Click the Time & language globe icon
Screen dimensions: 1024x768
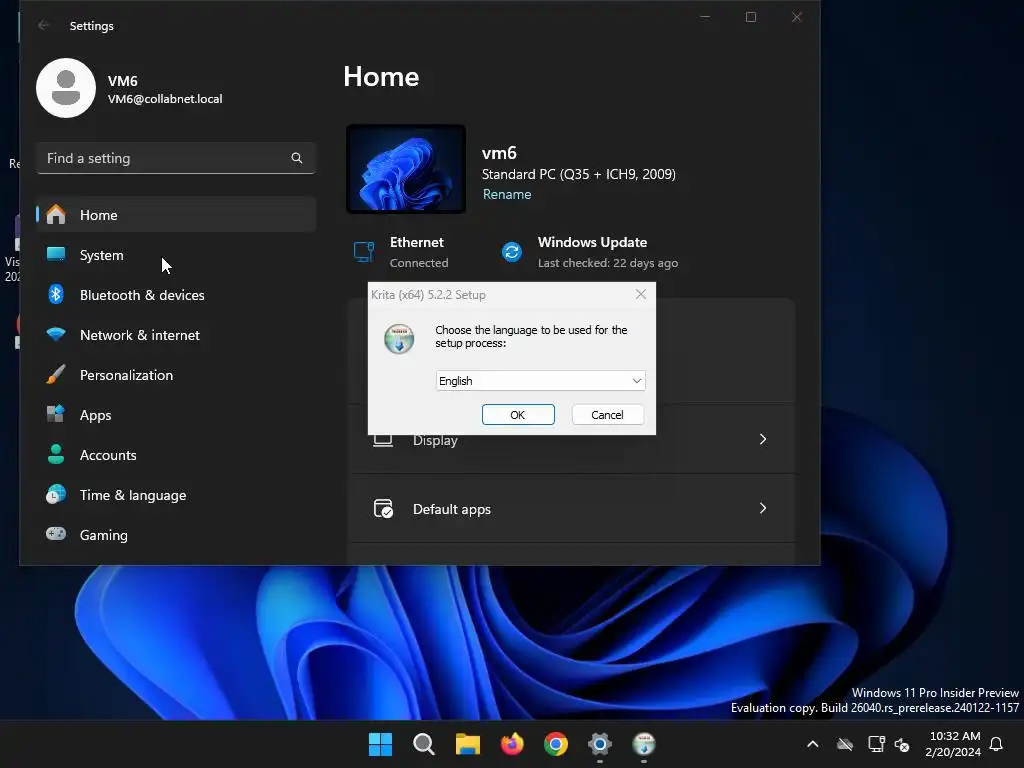click(x=56, y=494)
